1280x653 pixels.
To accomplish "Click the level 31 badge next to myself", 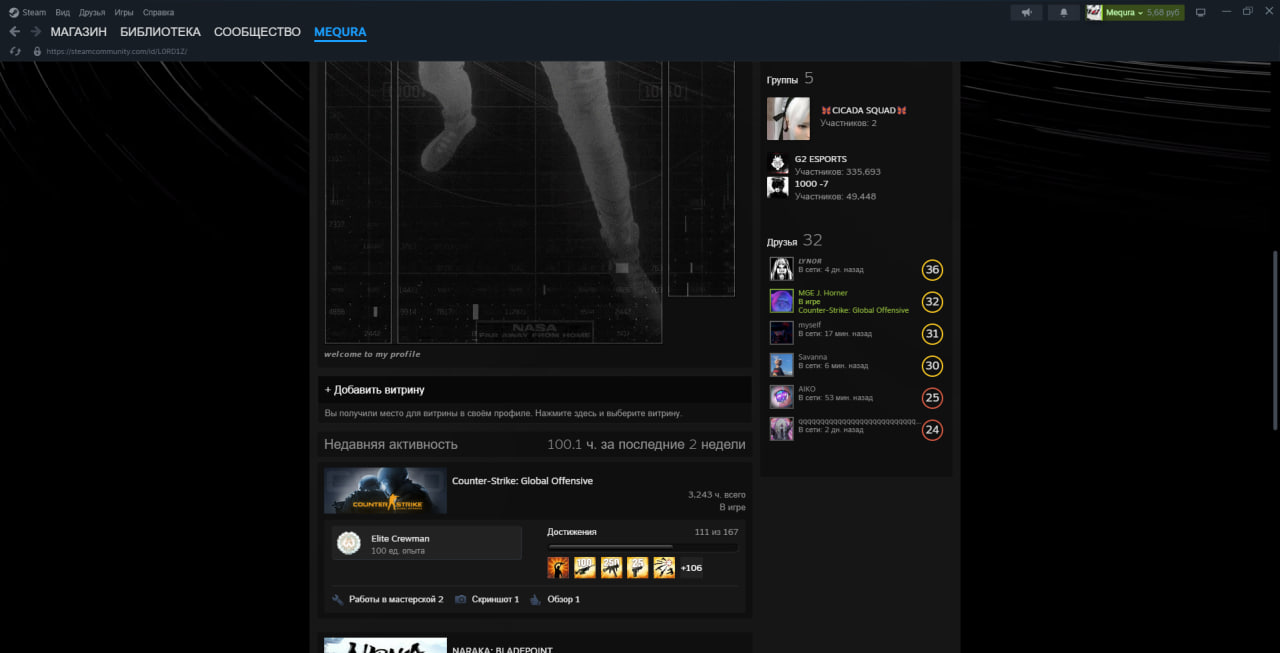I will pyautogui.click(x=932, y=334).
